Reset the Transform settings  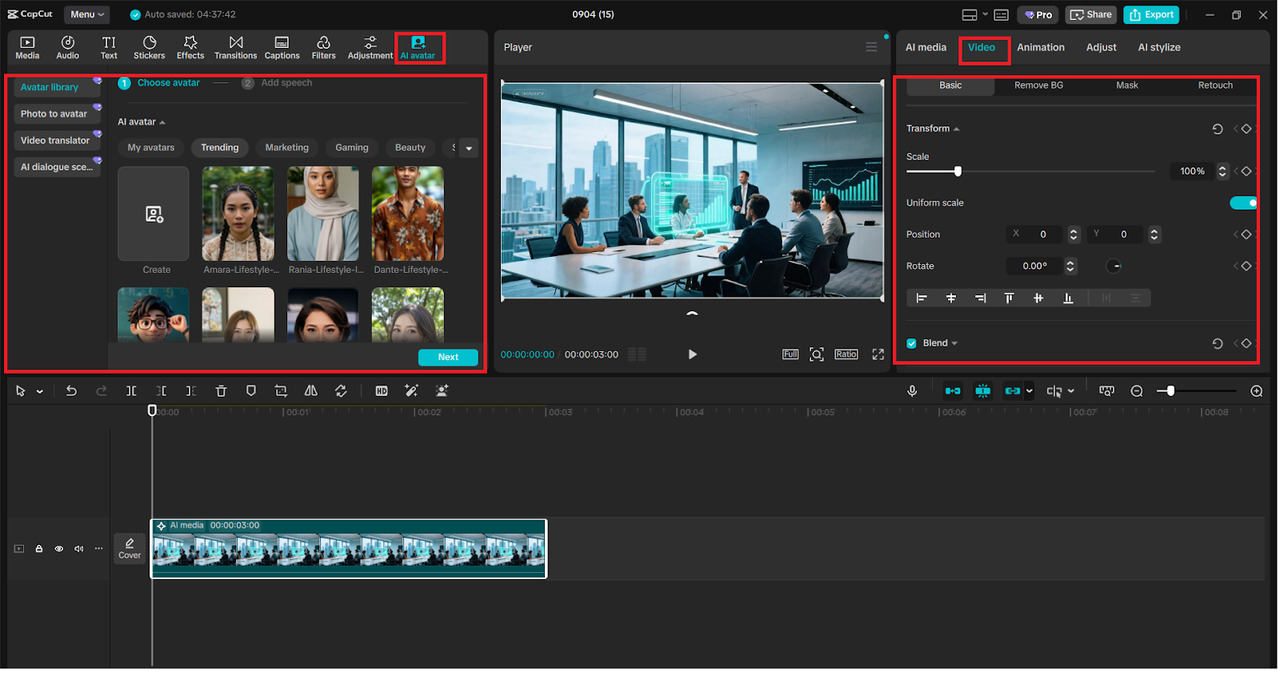coord(1217,129)
